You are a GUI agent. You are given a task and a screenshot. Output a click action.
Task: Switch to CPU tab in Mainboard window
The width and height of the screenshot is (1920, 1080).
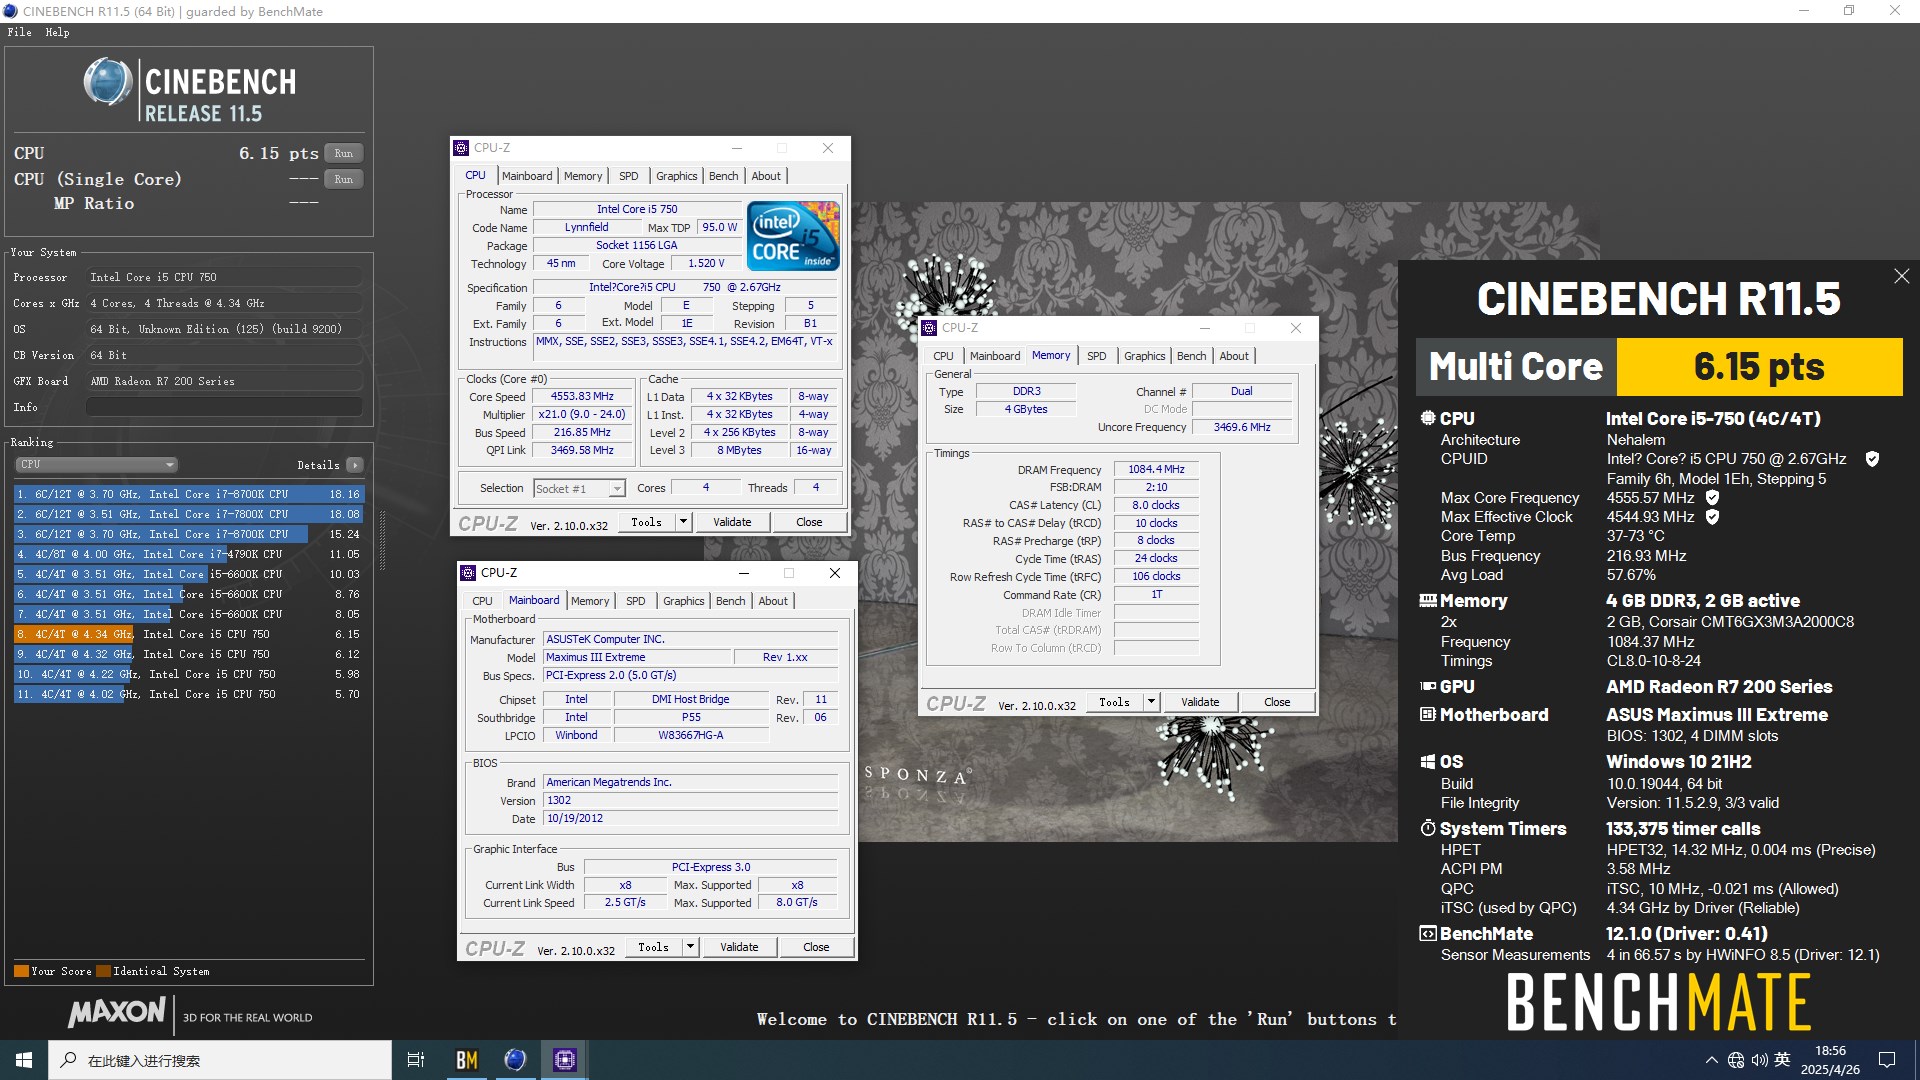[x=482, y=601]
